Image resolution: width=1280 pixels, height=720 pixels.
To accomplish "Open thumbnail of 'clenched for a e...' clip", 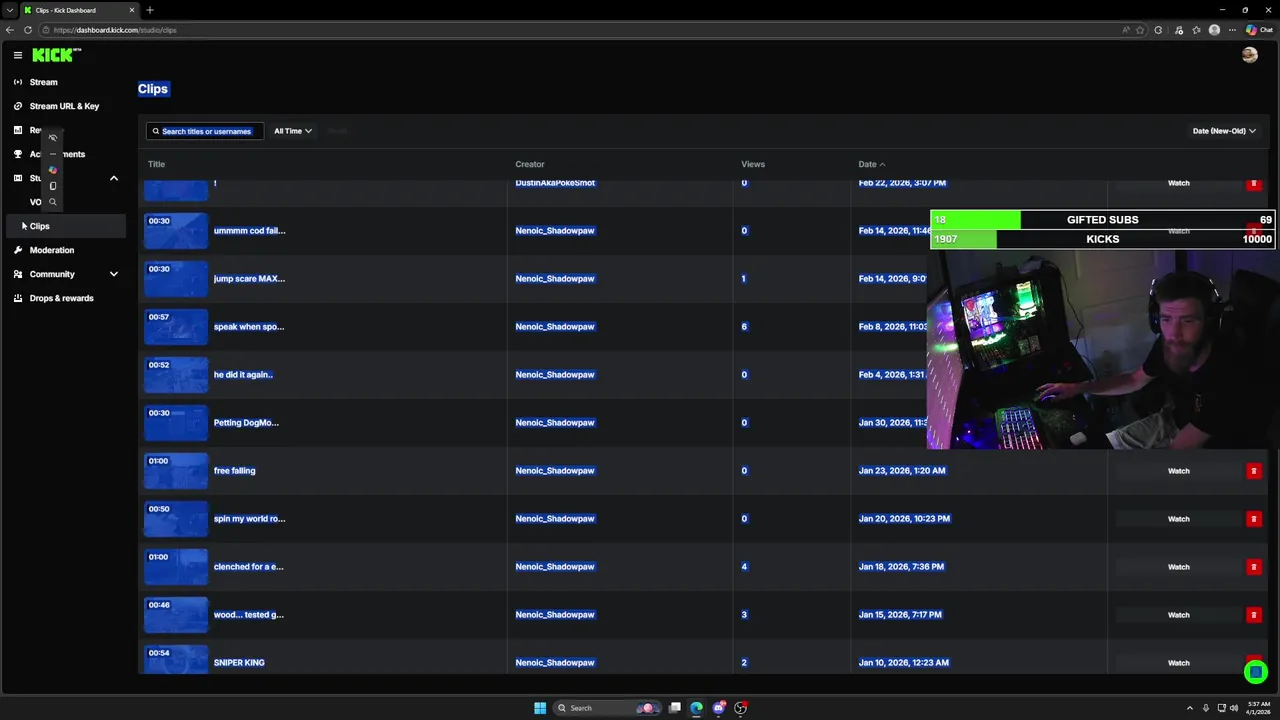I will click(176, 567).
